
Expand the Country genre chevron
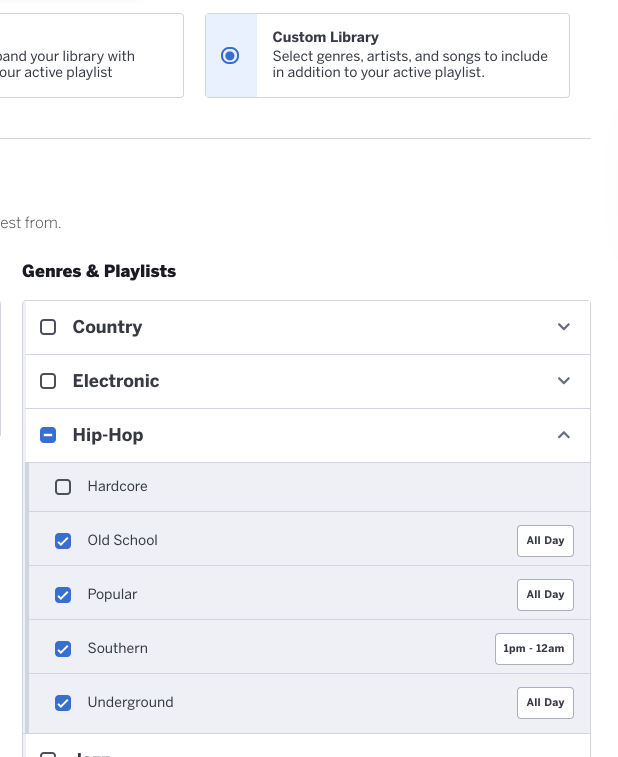[x=563, y=327]
